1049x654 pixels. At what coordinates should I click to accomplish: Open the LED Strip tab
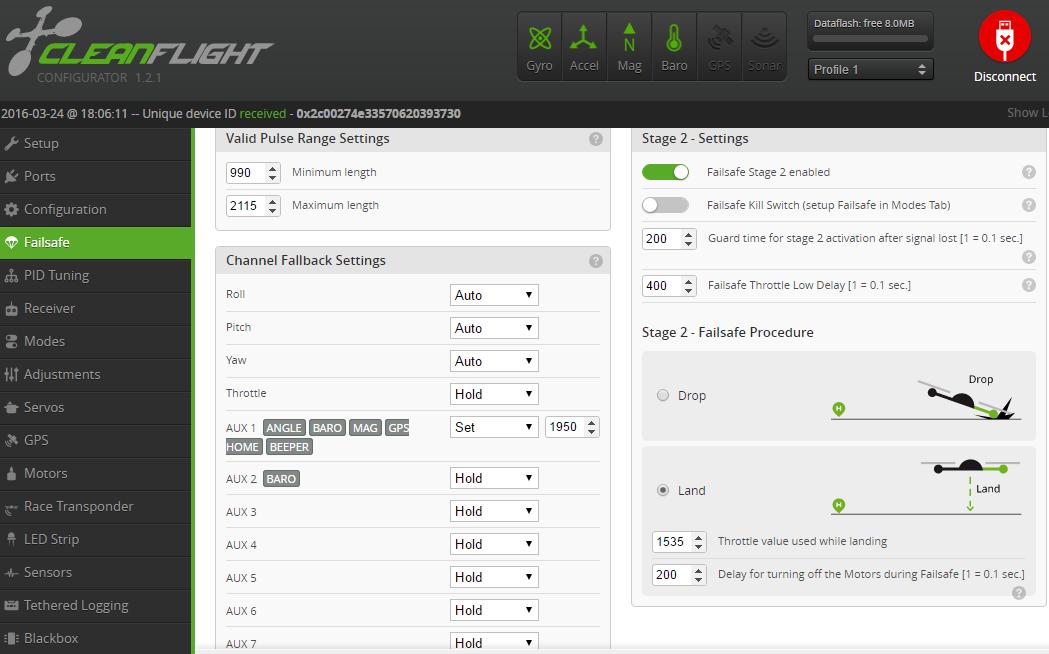[96, 539]
